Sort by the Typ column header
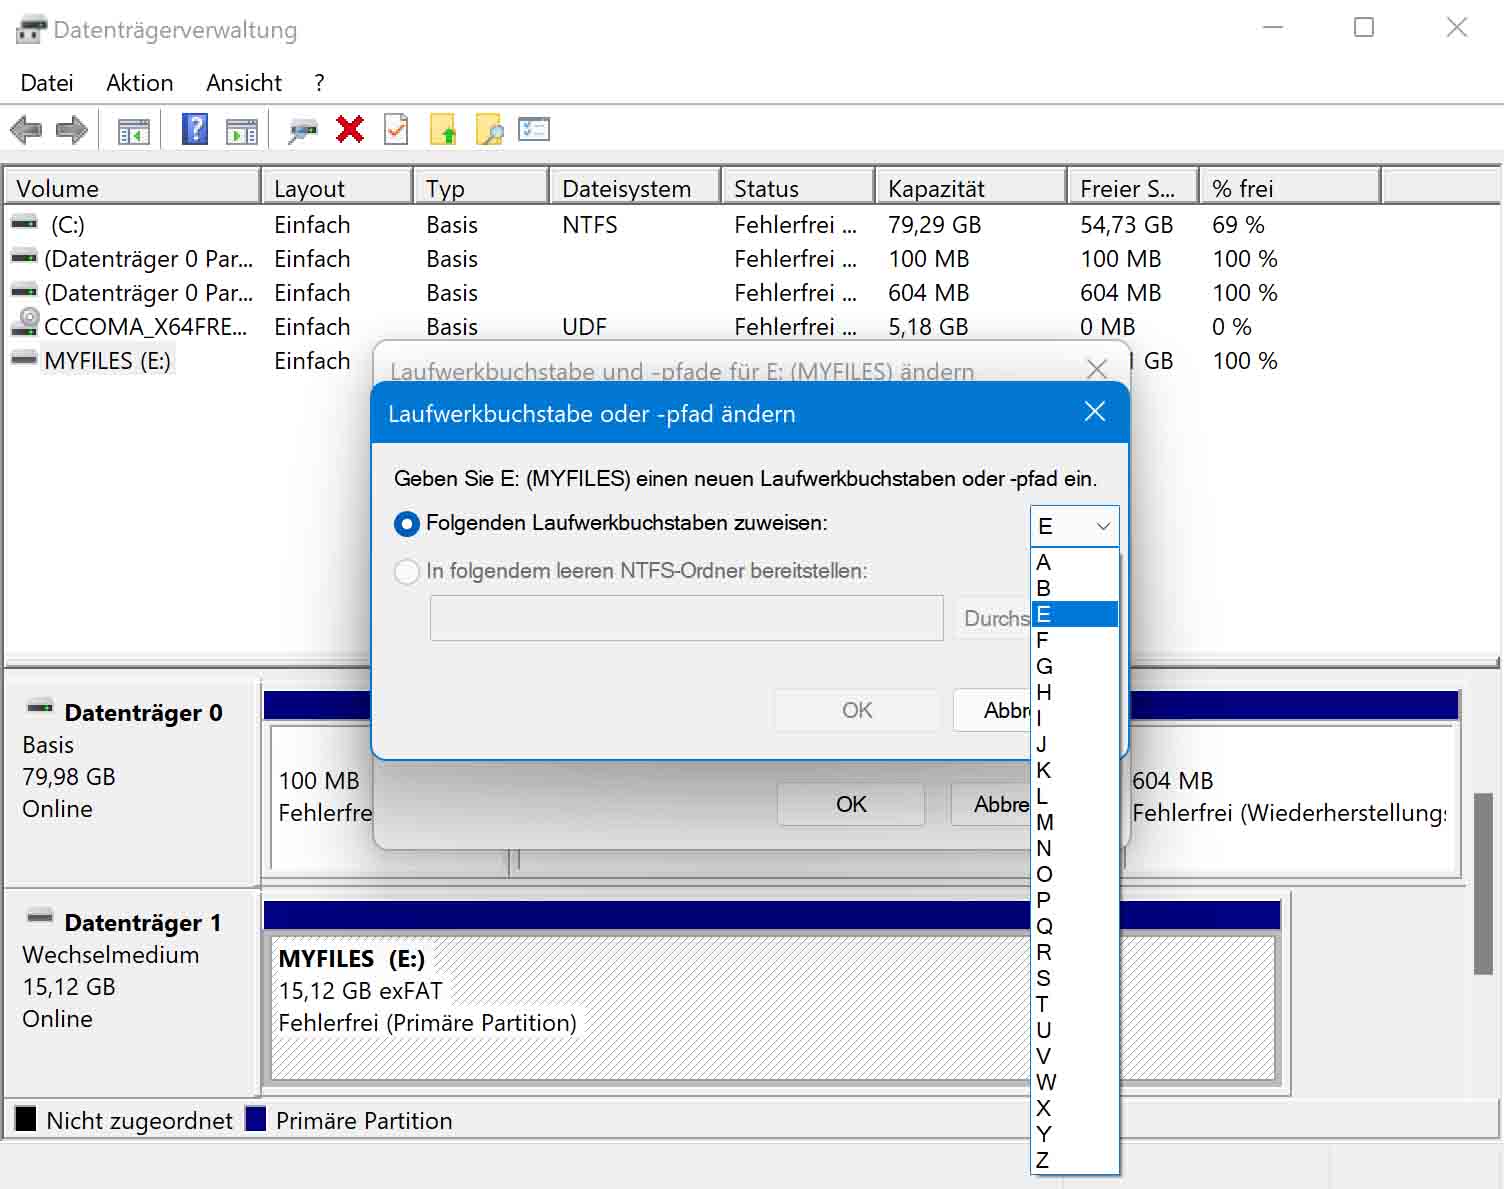Viewport: 1504px width, 1189px height. point(481,188)
